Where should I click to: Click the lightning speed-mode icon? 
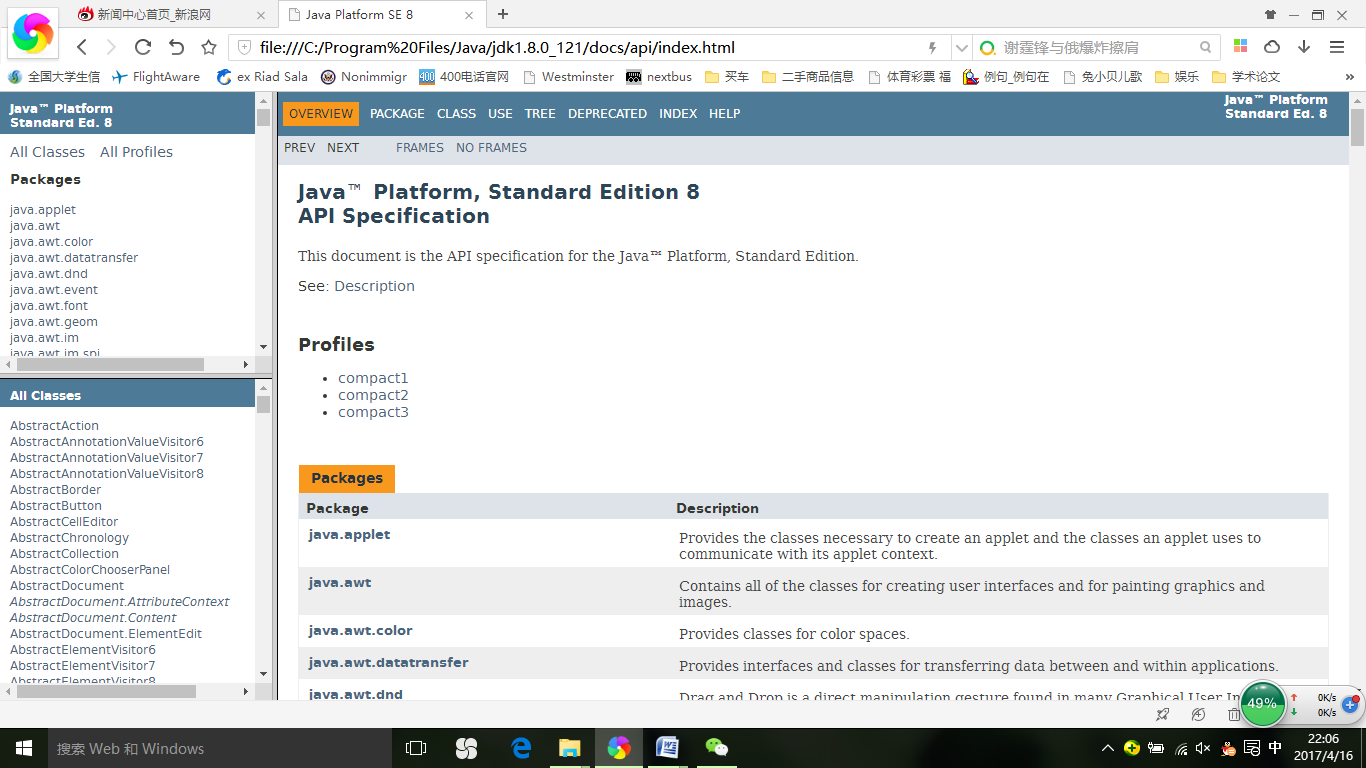(x=933, y=47)
